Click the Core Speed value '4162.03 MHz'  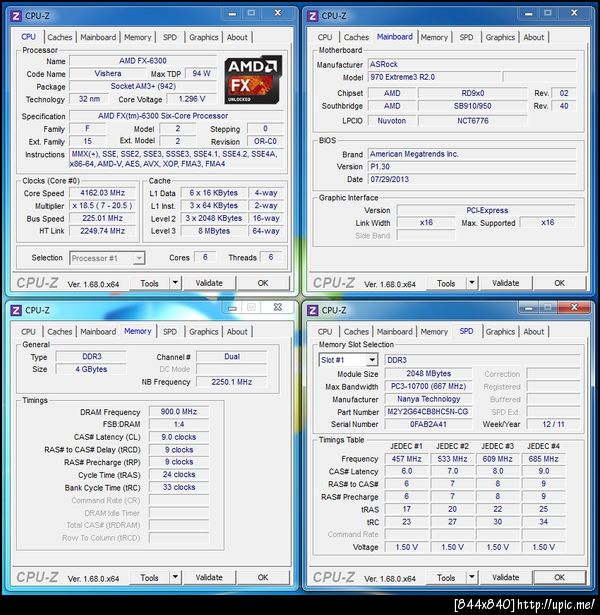click(x=103, y=193)
